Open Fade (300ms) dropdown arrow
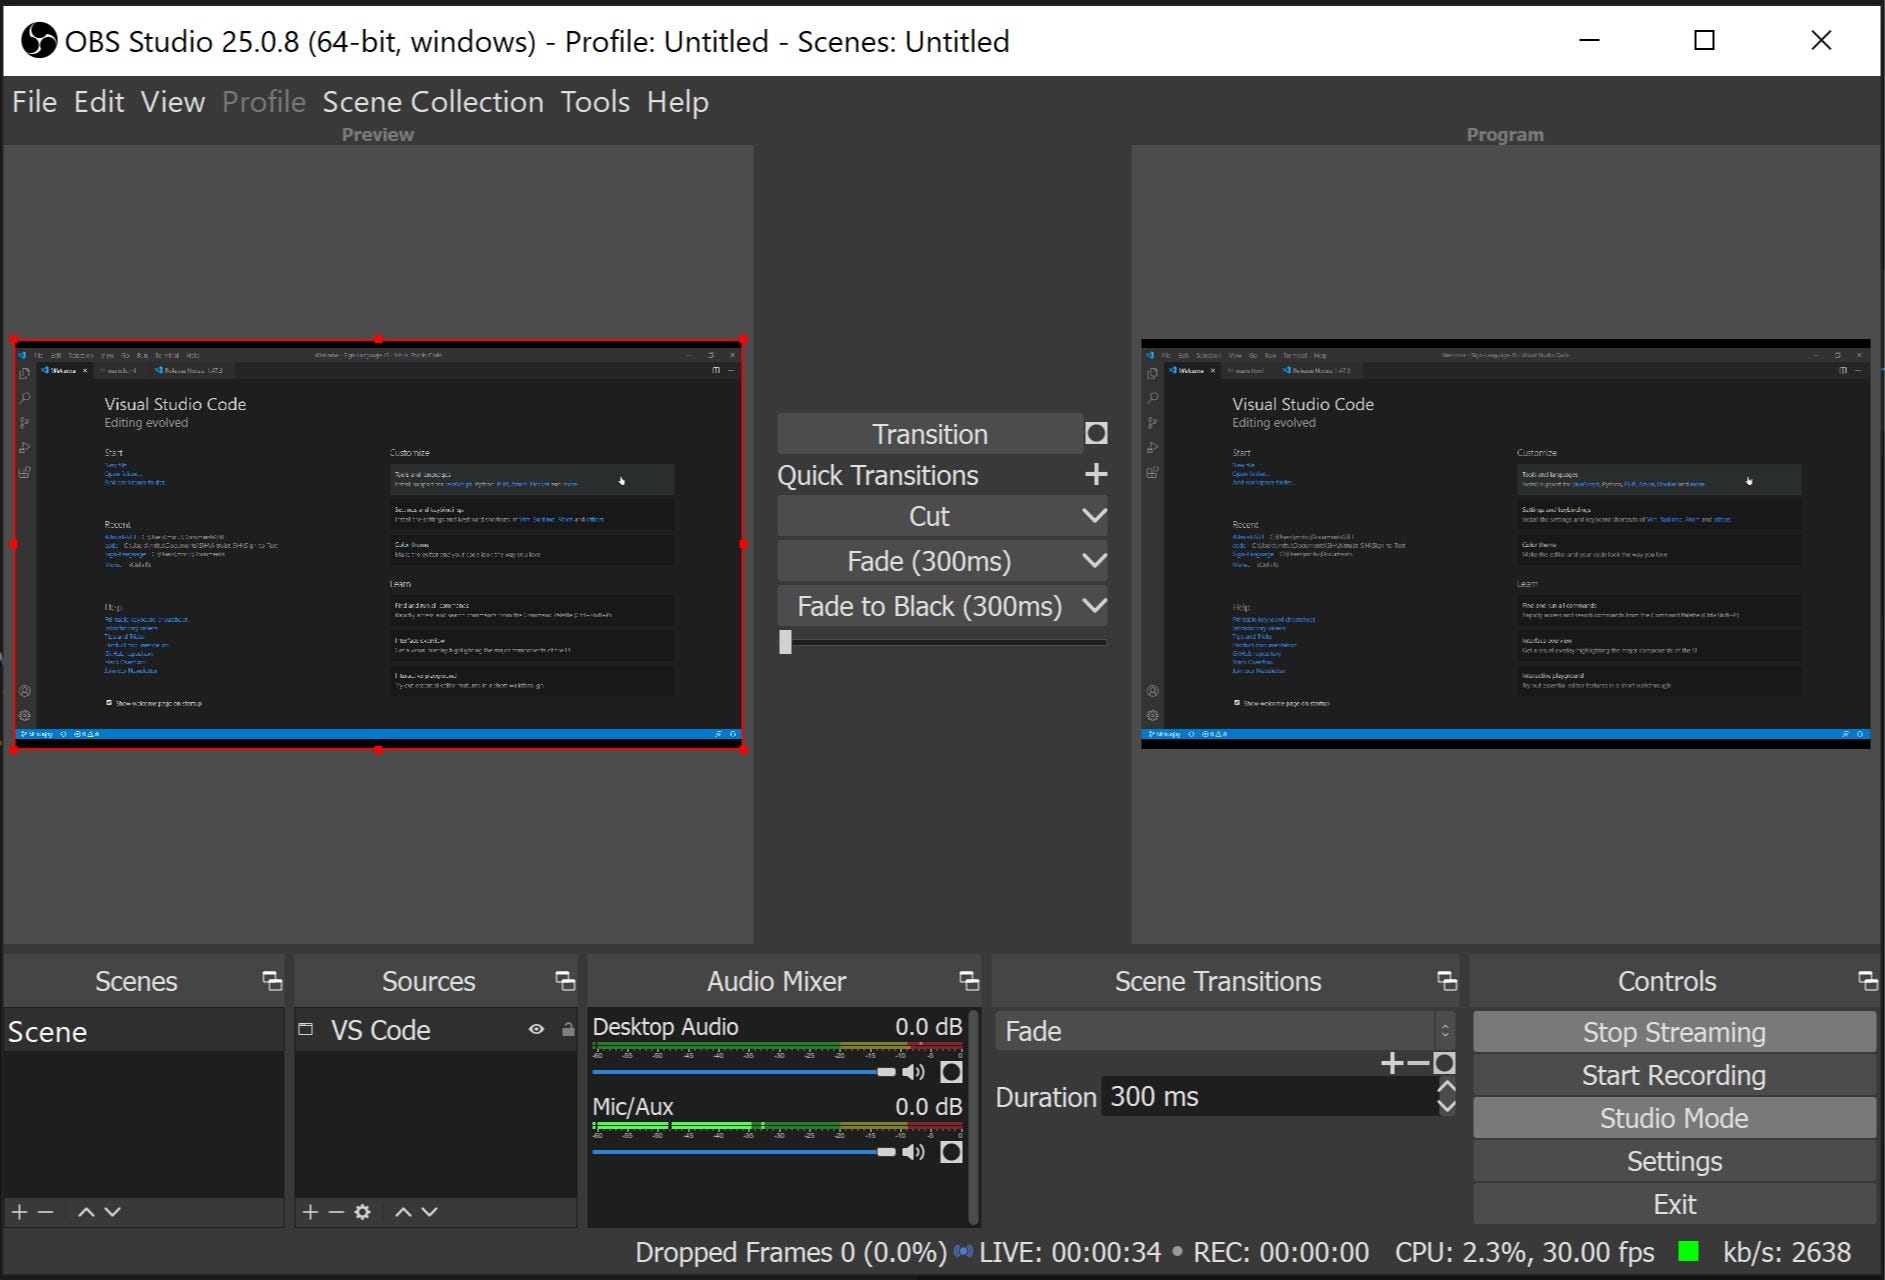Viewport: 1885px width, 1280px height. tap(1094, 561)
